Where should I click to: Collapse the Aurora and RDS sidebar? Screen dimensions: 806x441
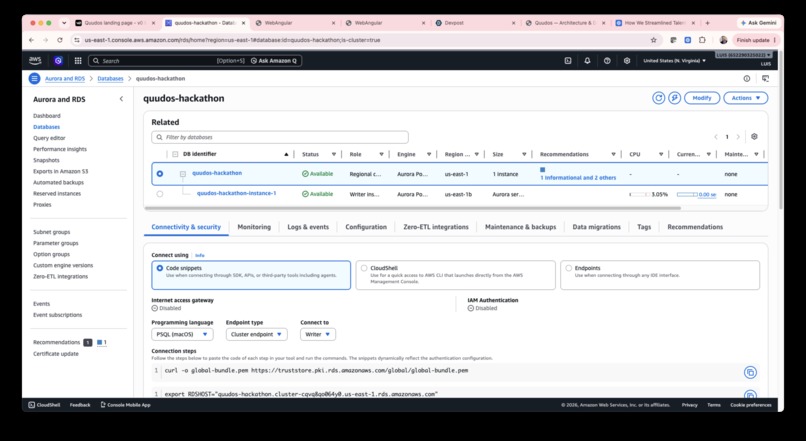point(121,99)
